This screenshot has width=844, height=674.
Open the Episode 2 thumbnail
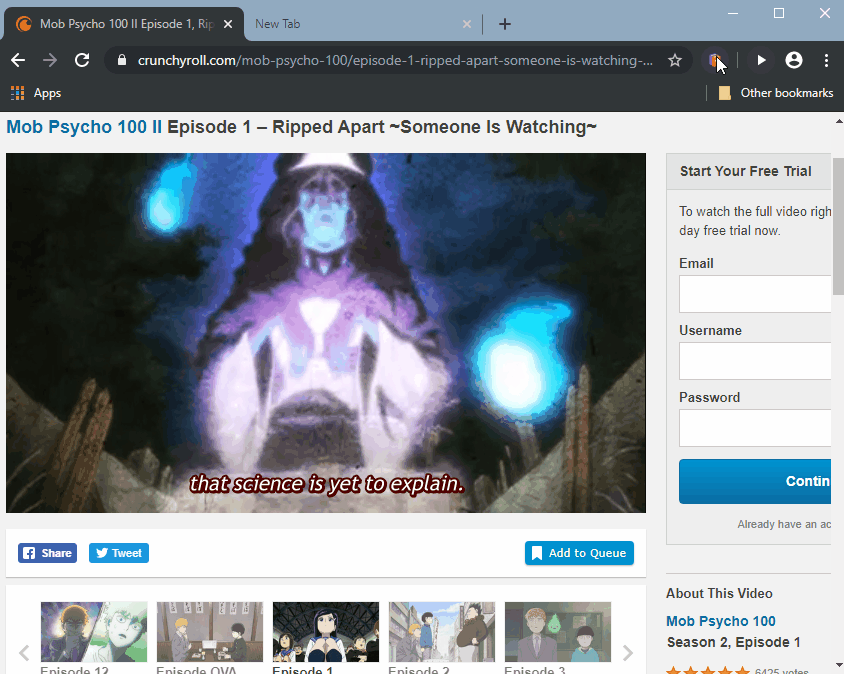pos(442,632)
